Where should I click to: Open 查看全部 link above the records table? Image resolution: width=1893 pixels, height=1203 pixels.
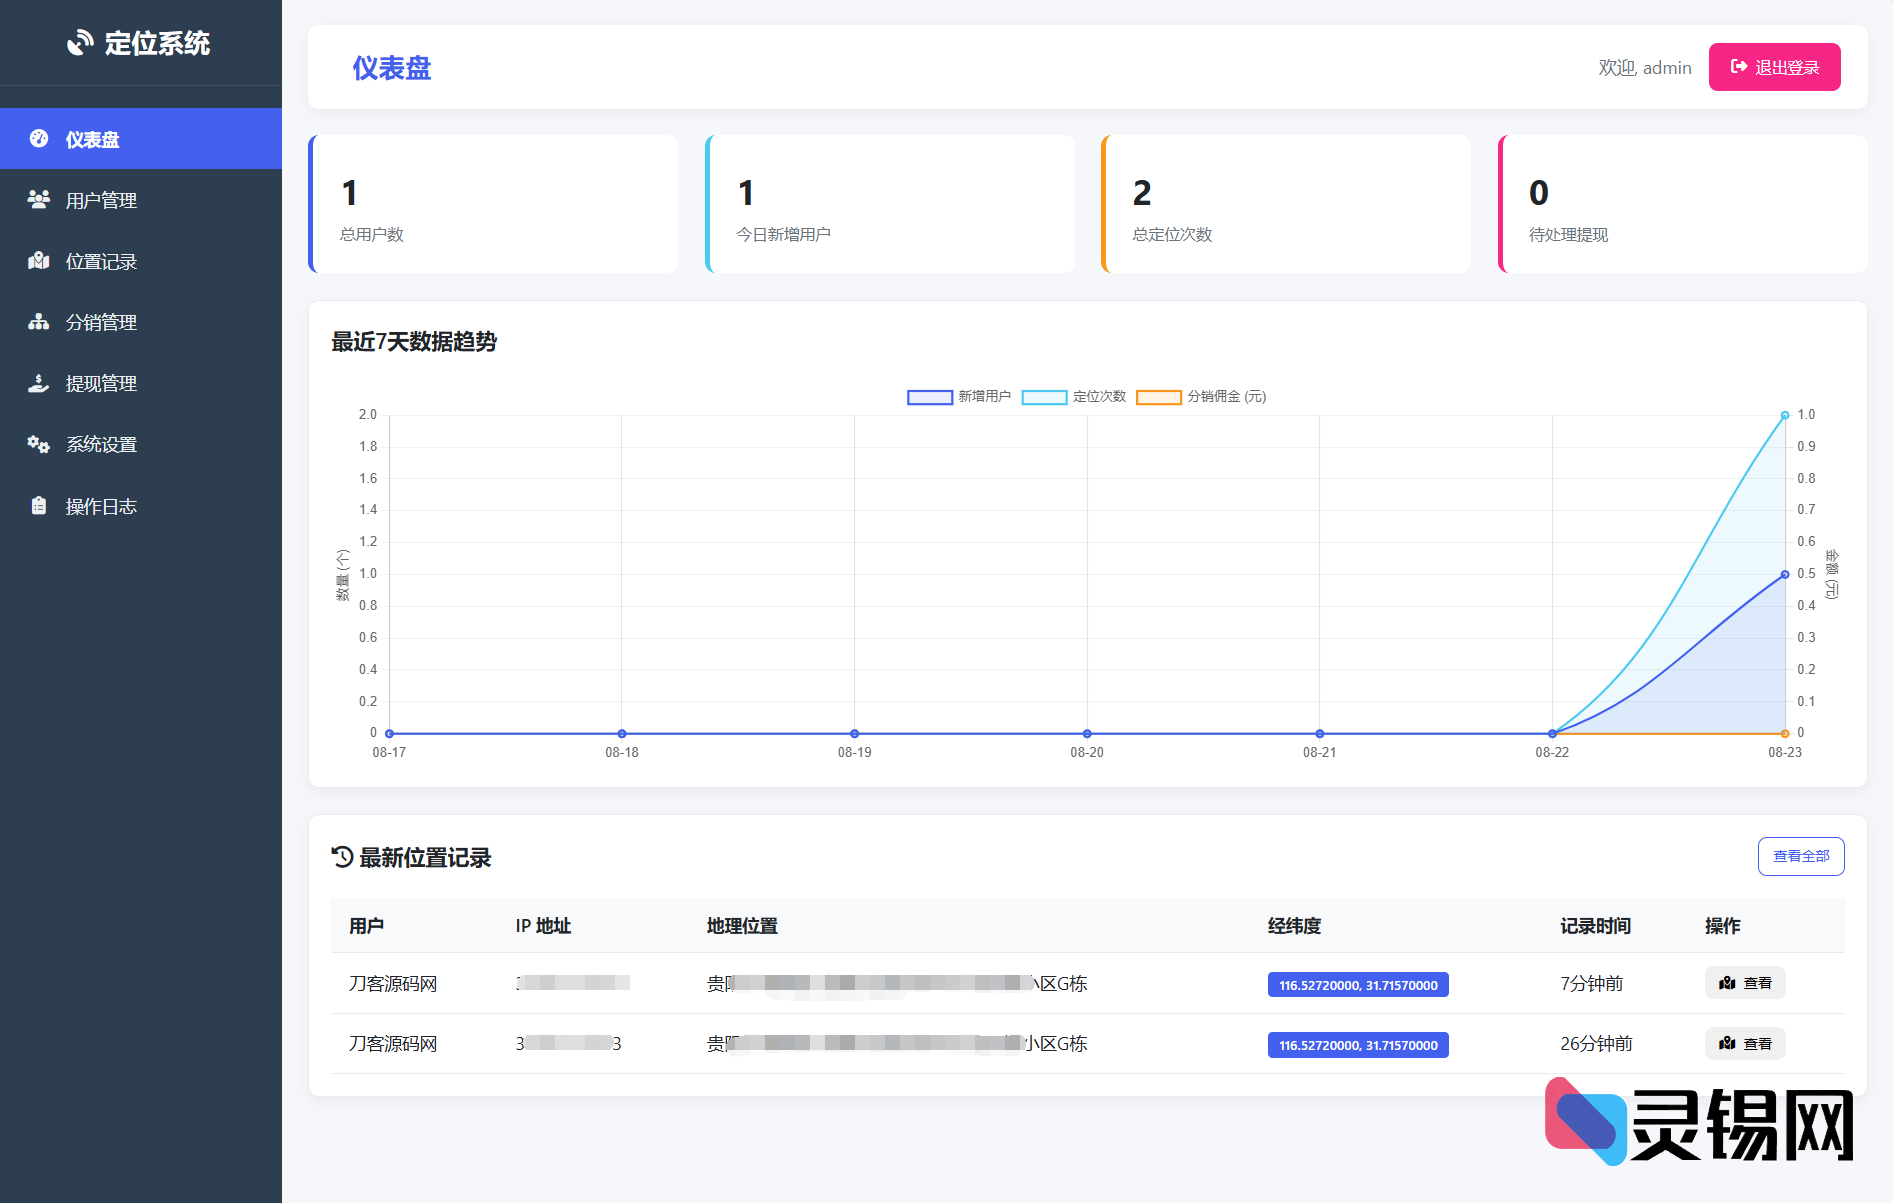click(1800, 856)
